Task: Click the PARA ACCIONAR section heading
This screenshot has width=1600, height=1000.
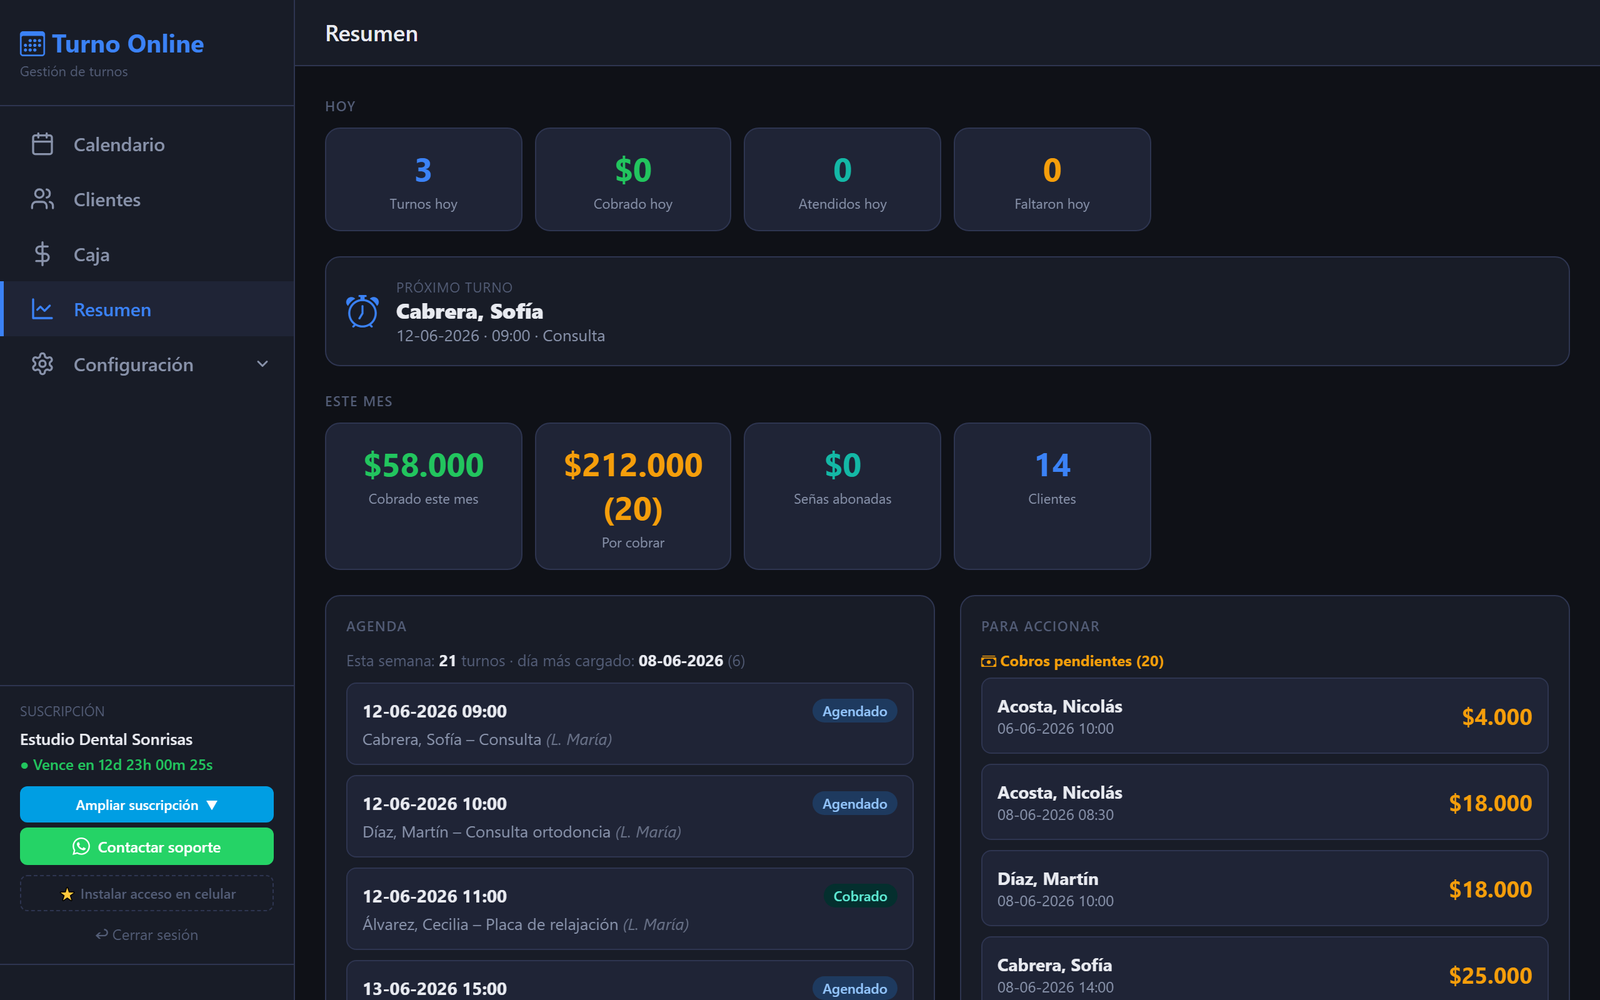Action: coord(1040,626)
